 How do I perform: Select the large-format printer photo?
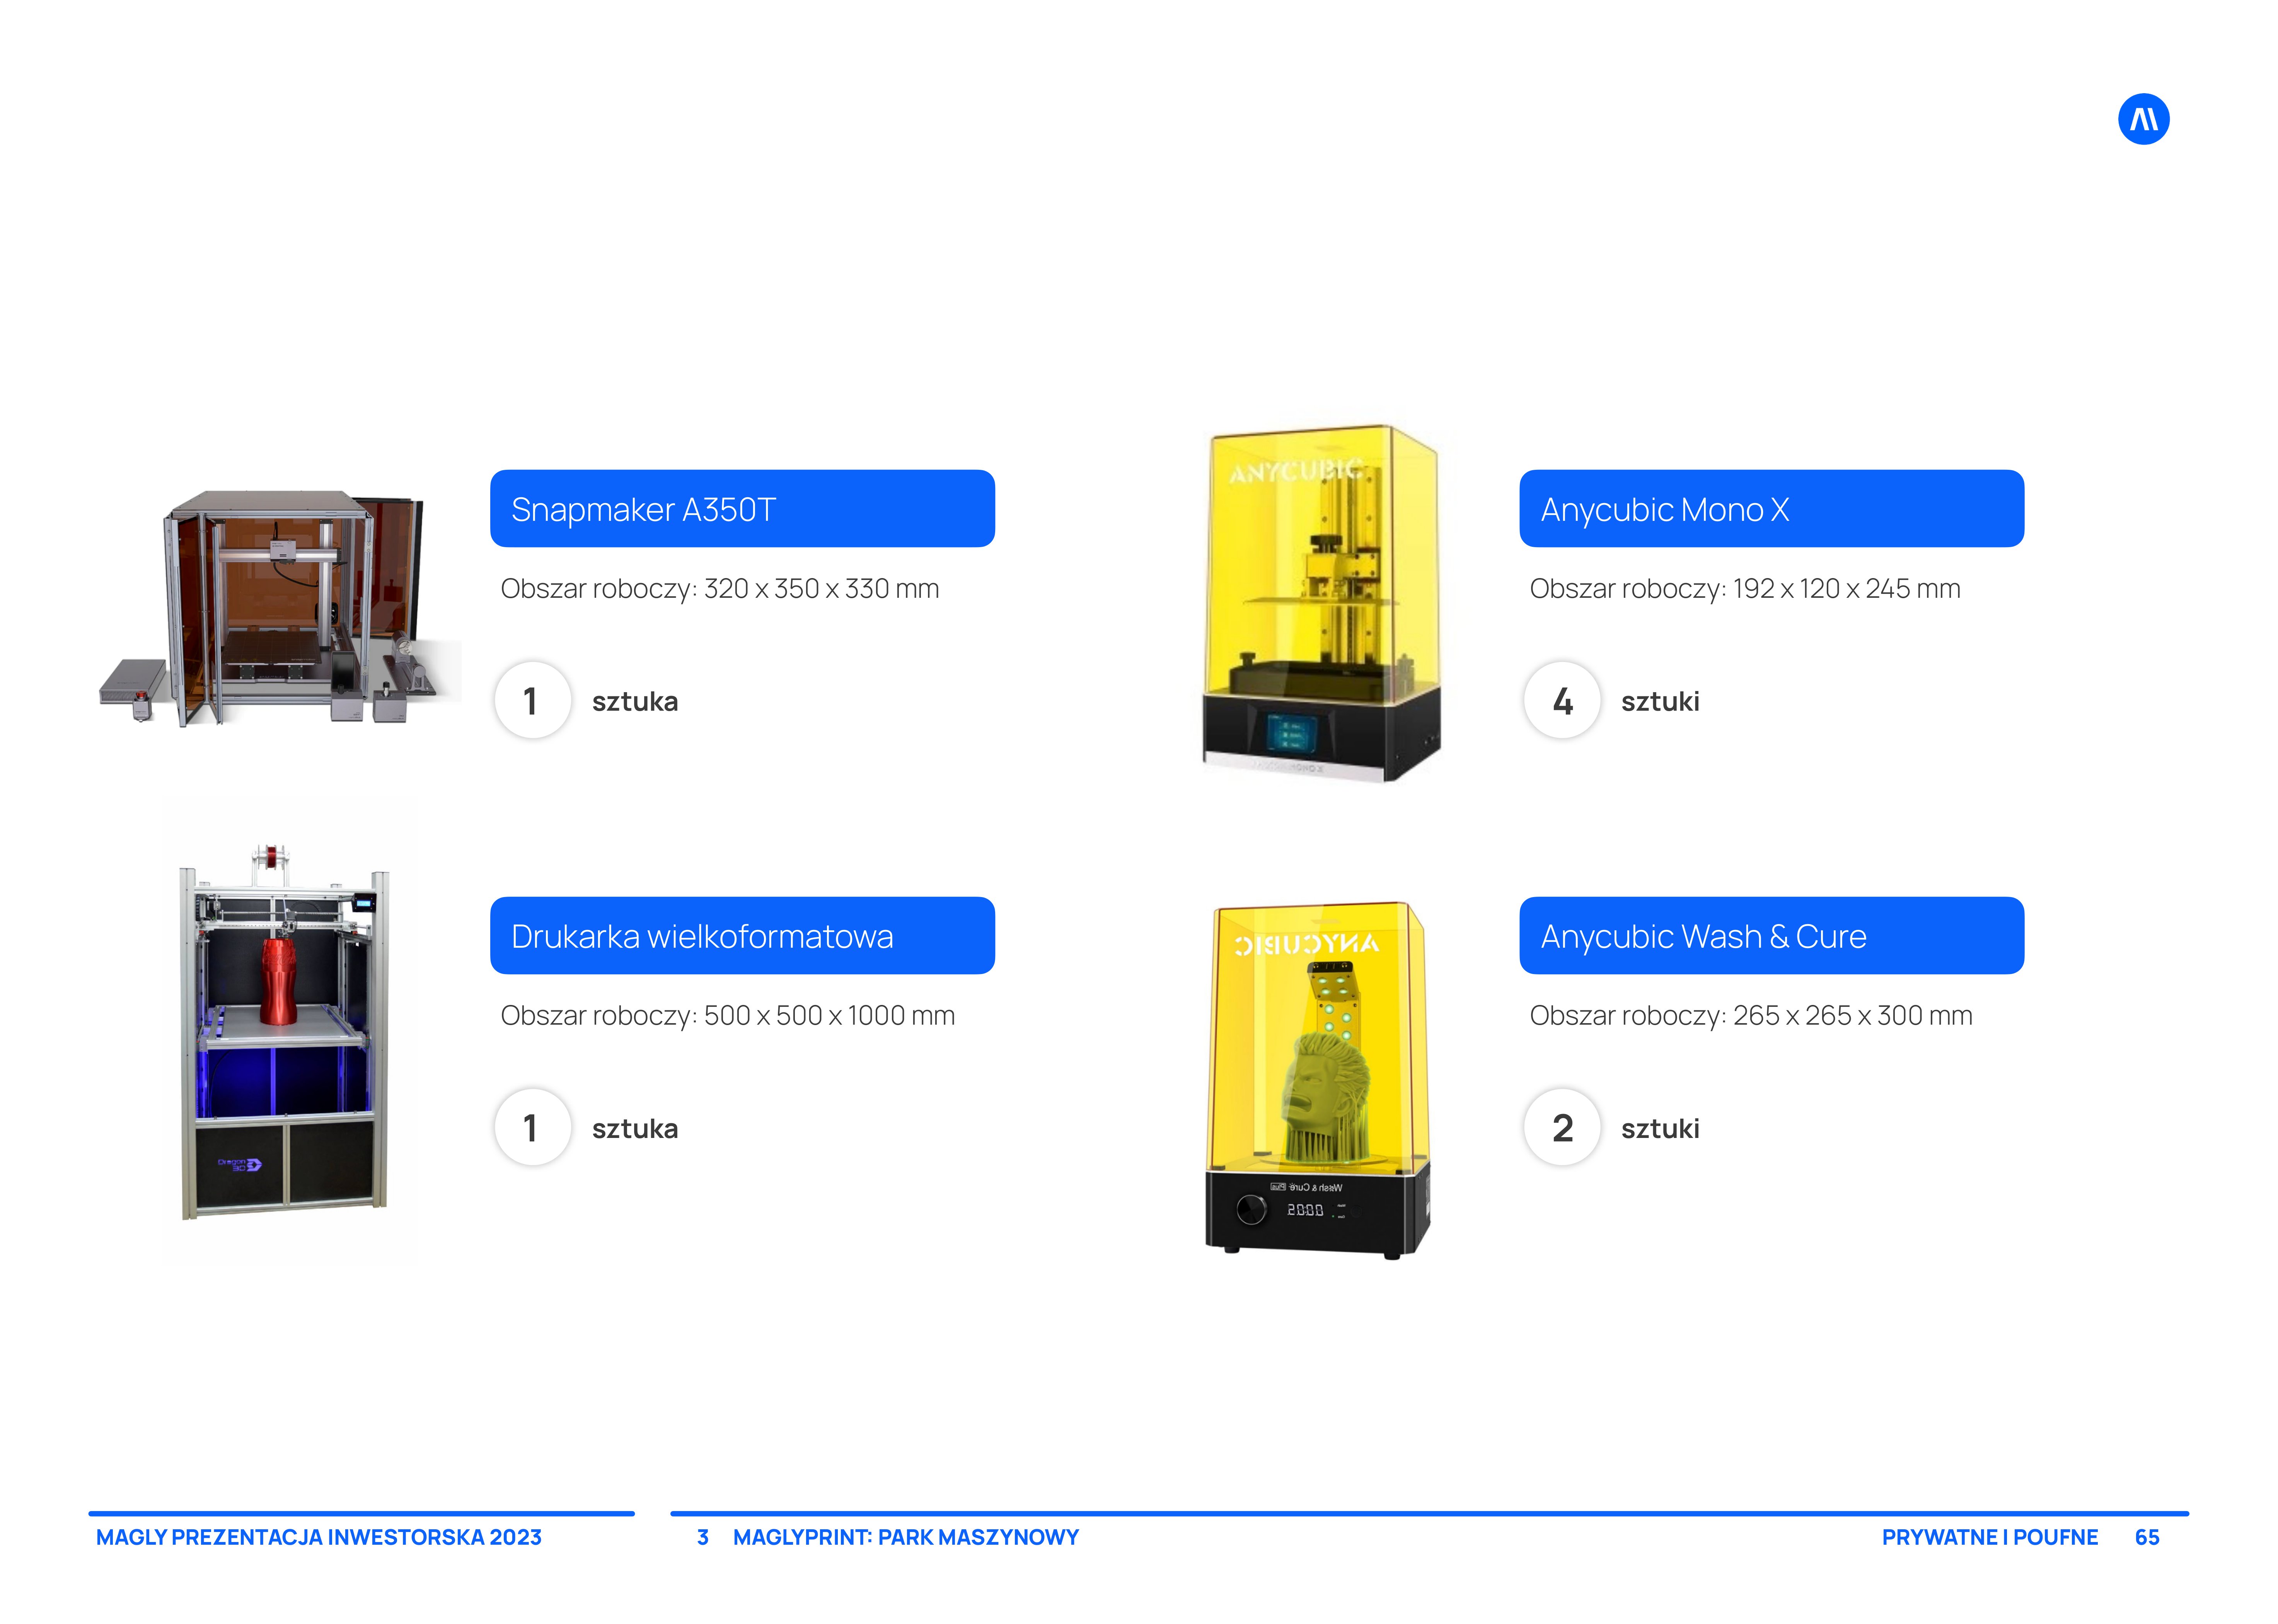pos(285,1032)
